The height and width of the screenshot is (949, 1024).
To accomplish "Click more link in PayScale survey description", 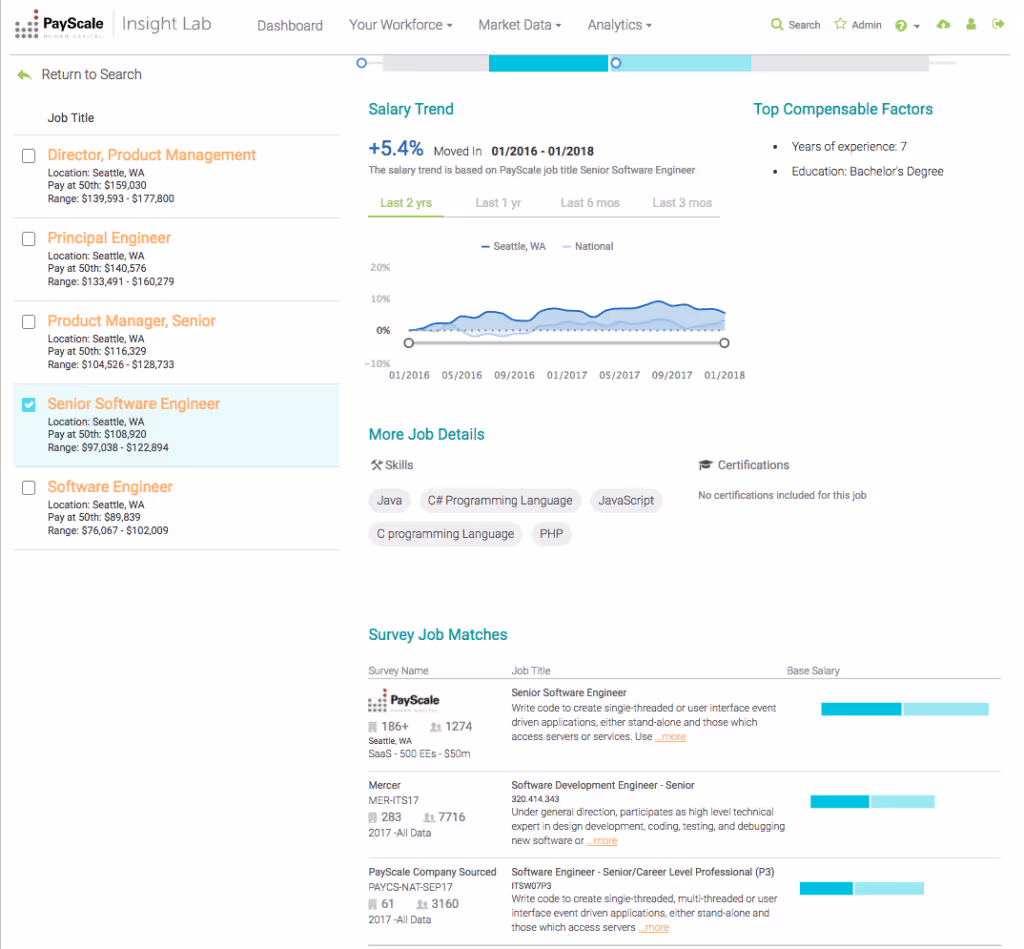I will pos(670,737).
